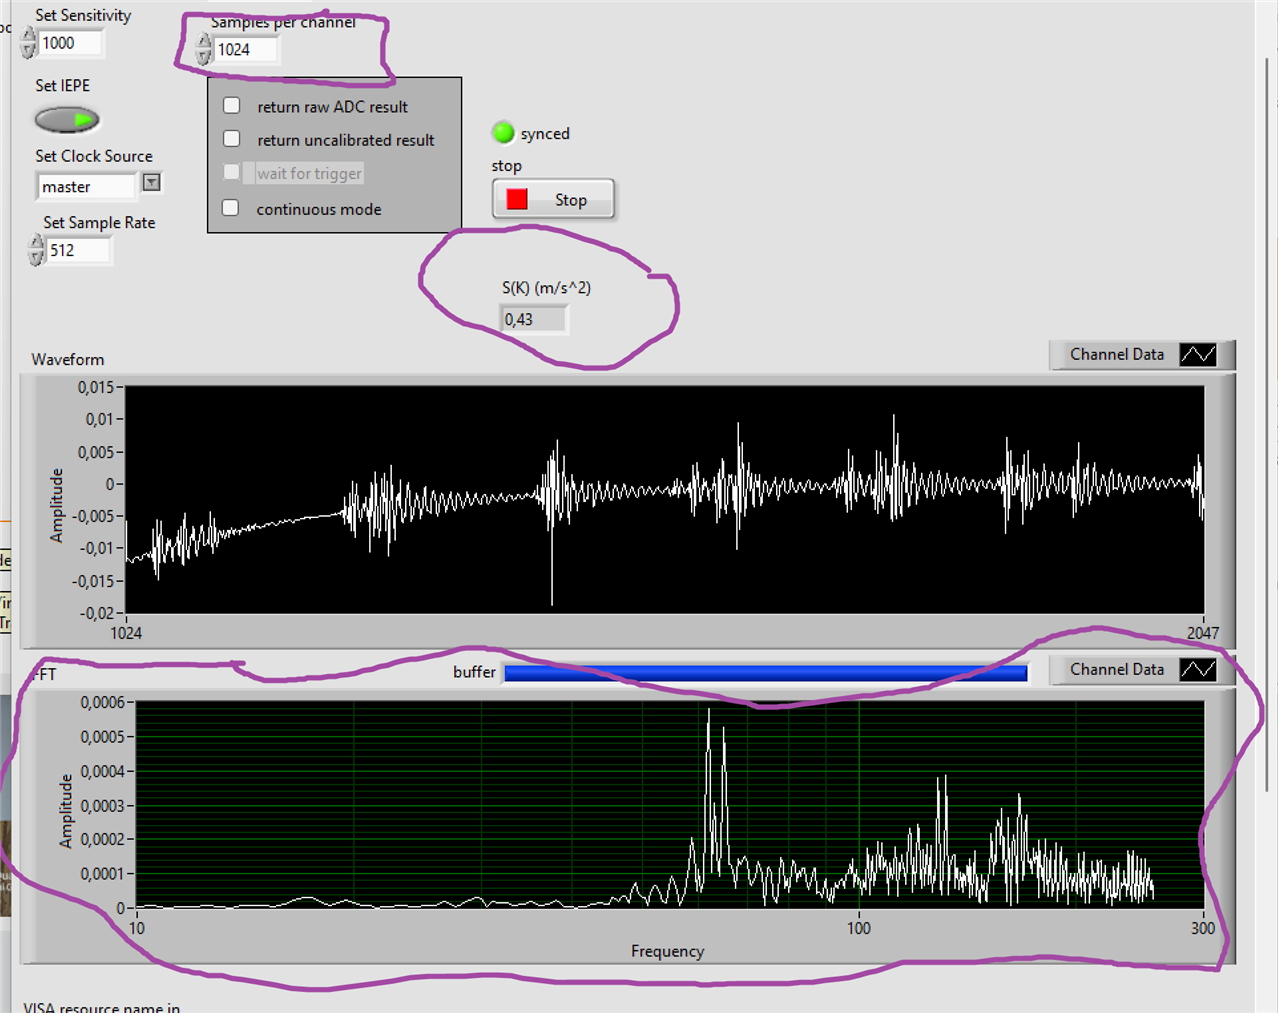Click the FFT y-axis maximum 0,0006
This screenshot has height=1013, width=1278.
[102, 702]
